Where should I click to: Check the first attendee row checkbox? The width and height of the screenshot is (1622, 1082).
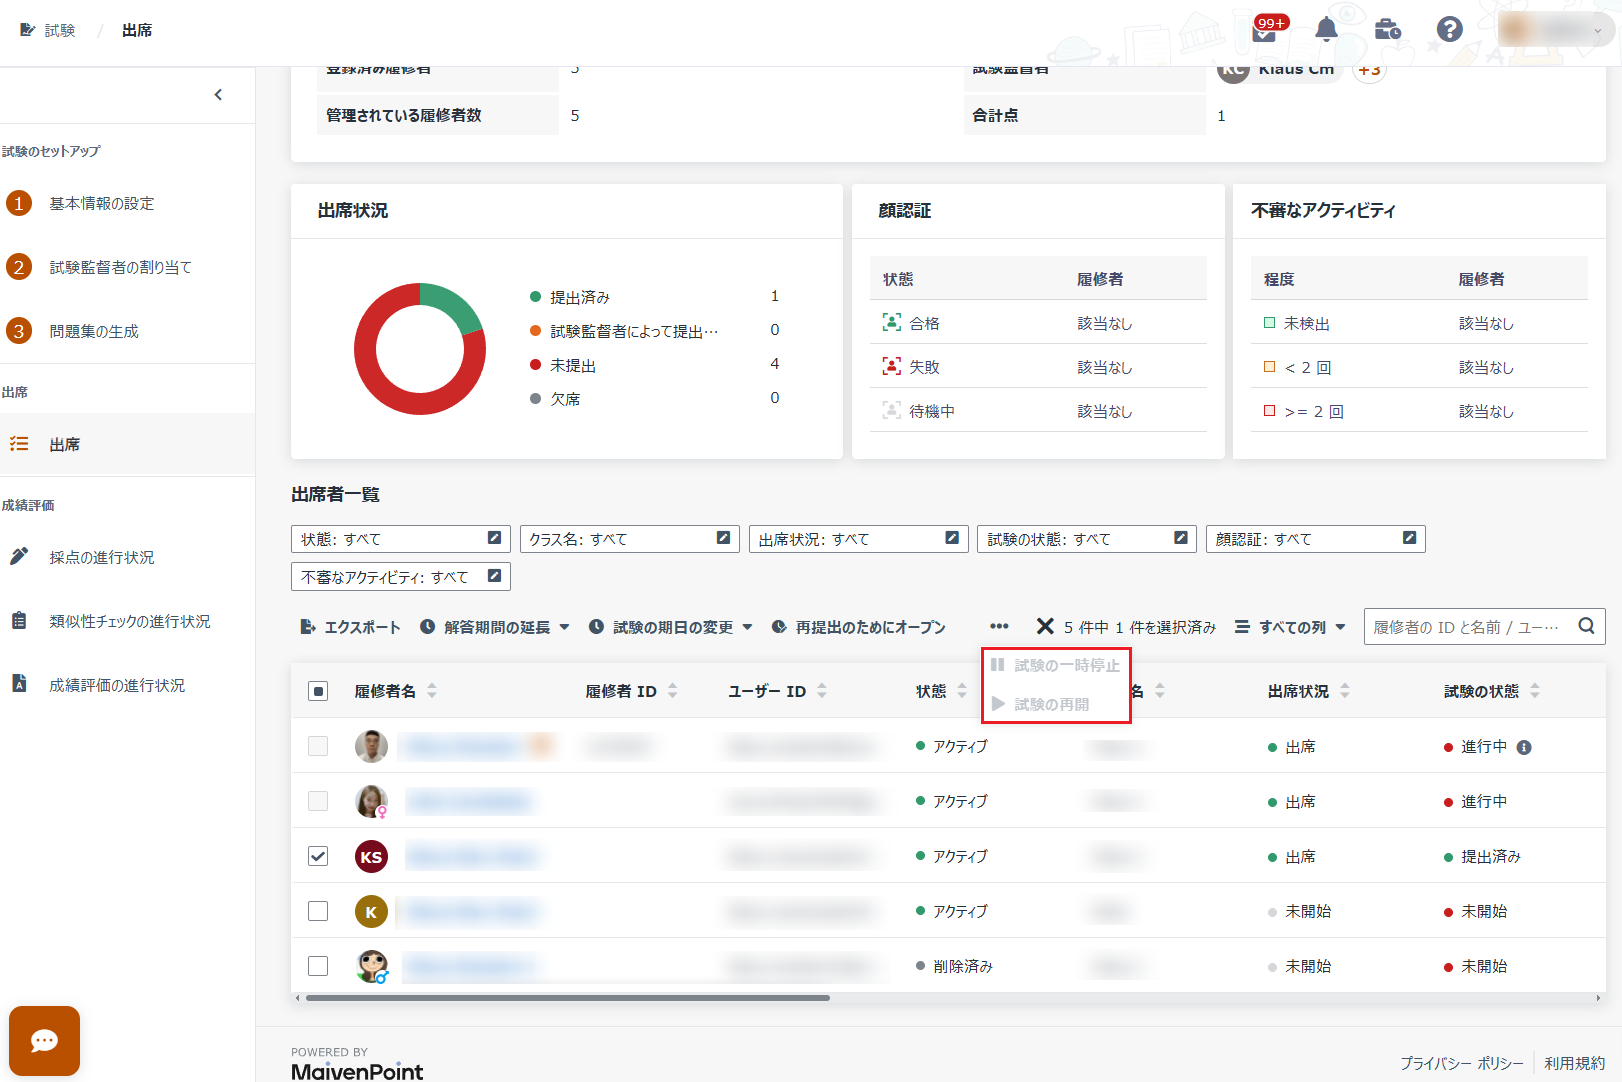point(318,746)
